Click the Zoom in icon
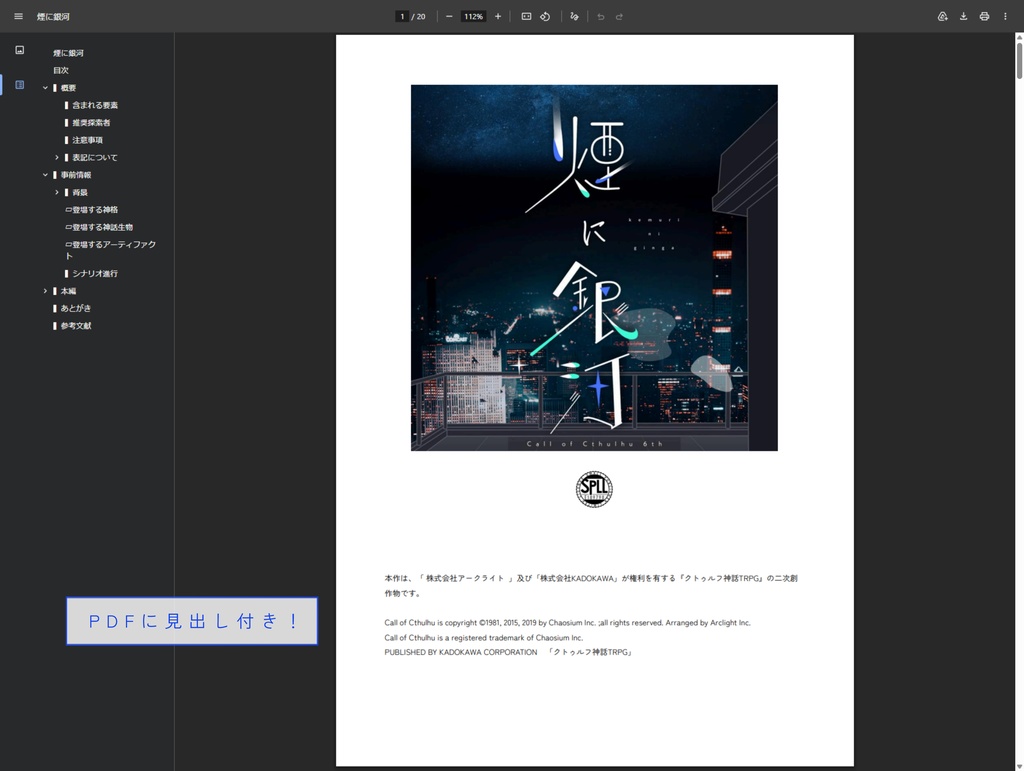 click(497, 16)
